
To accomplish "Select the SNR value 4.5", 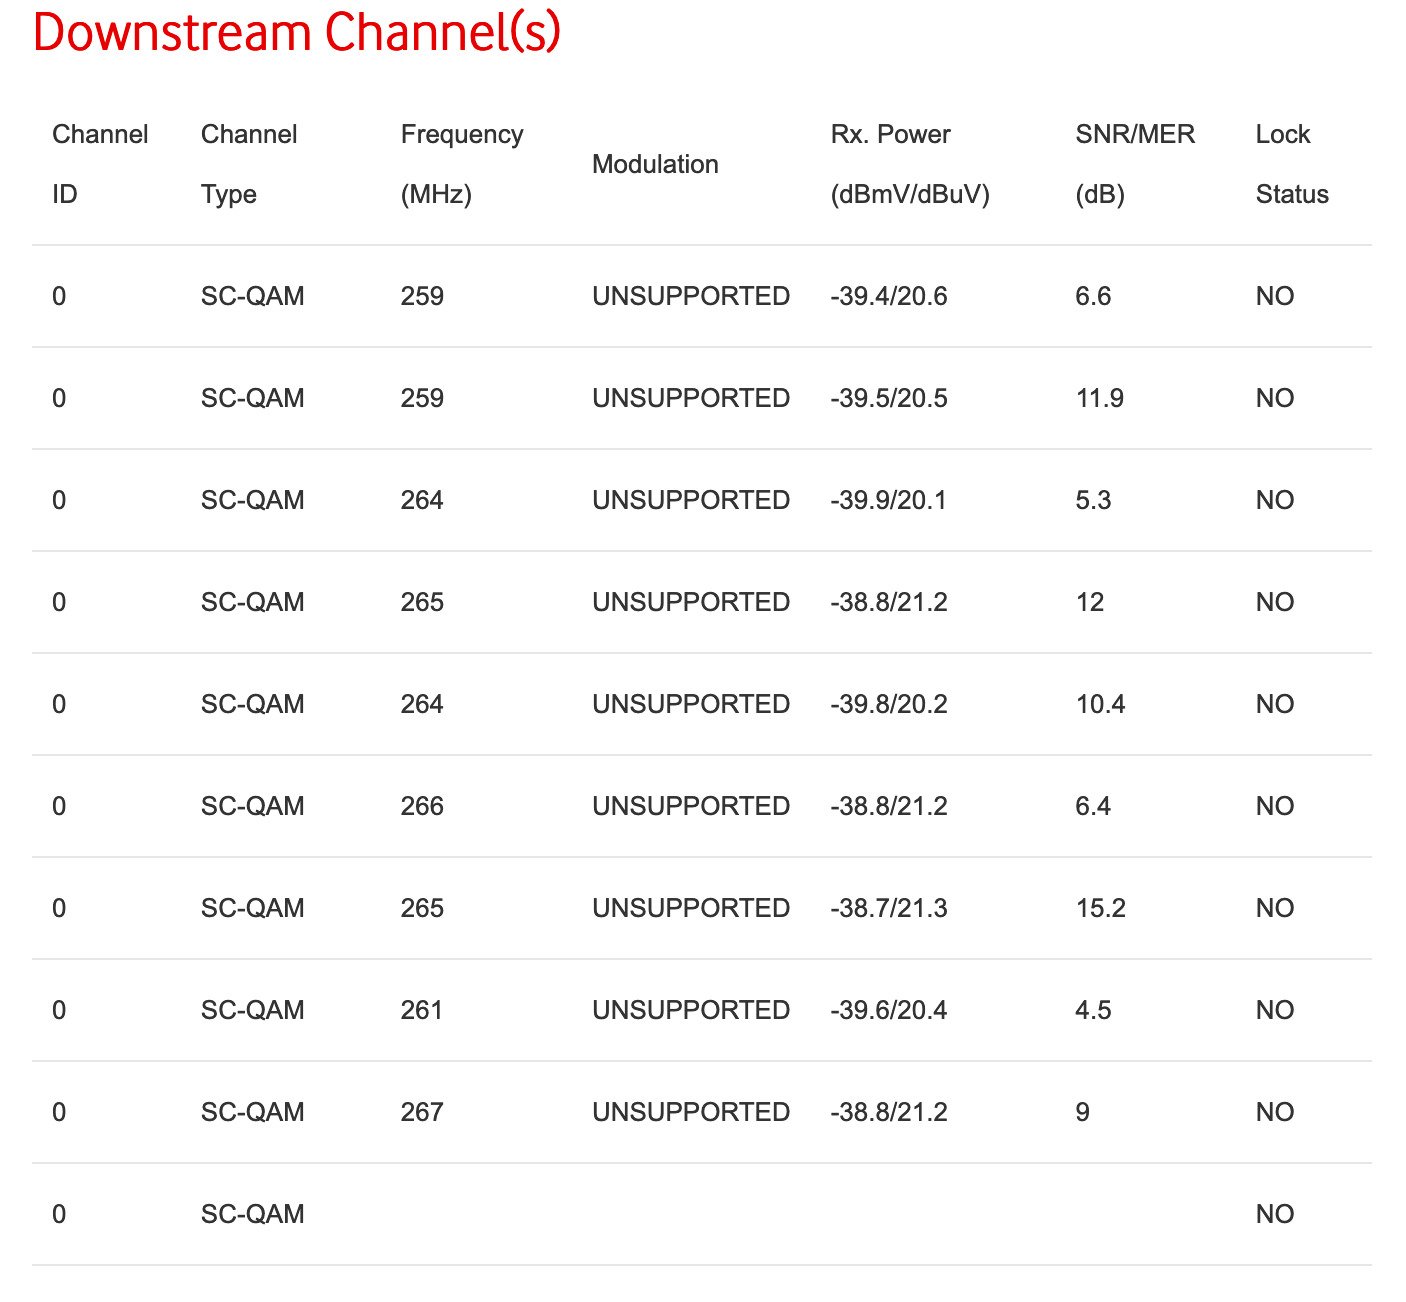I will (x=1093, y=1010).
